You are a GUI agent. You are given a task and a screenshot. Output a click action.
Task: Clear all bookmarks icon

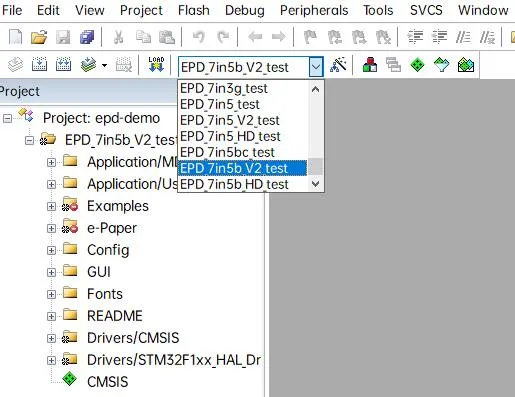coord(383,37)
